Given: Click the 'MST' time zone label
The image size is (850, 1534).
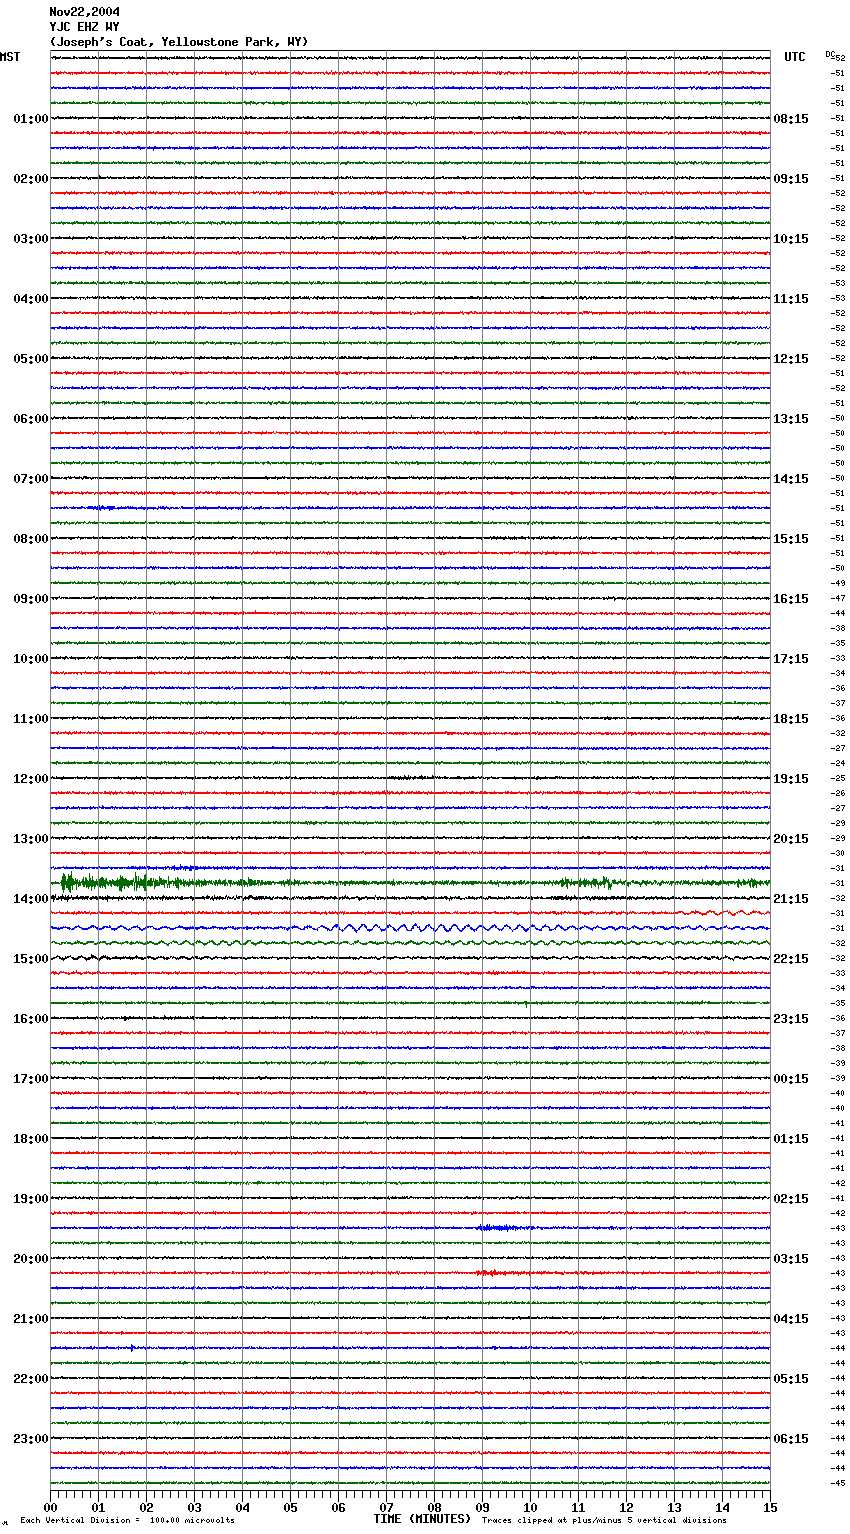Looking at the screenshot, I should pos(10,57).
